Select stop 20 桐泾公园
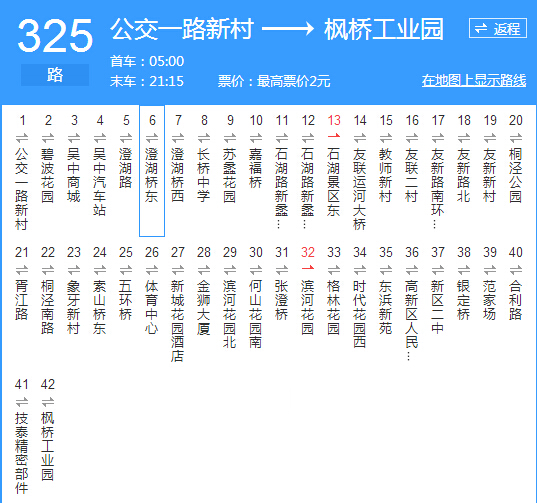Image resolution: width=537 pixels, height=503 pixels. 516,175
